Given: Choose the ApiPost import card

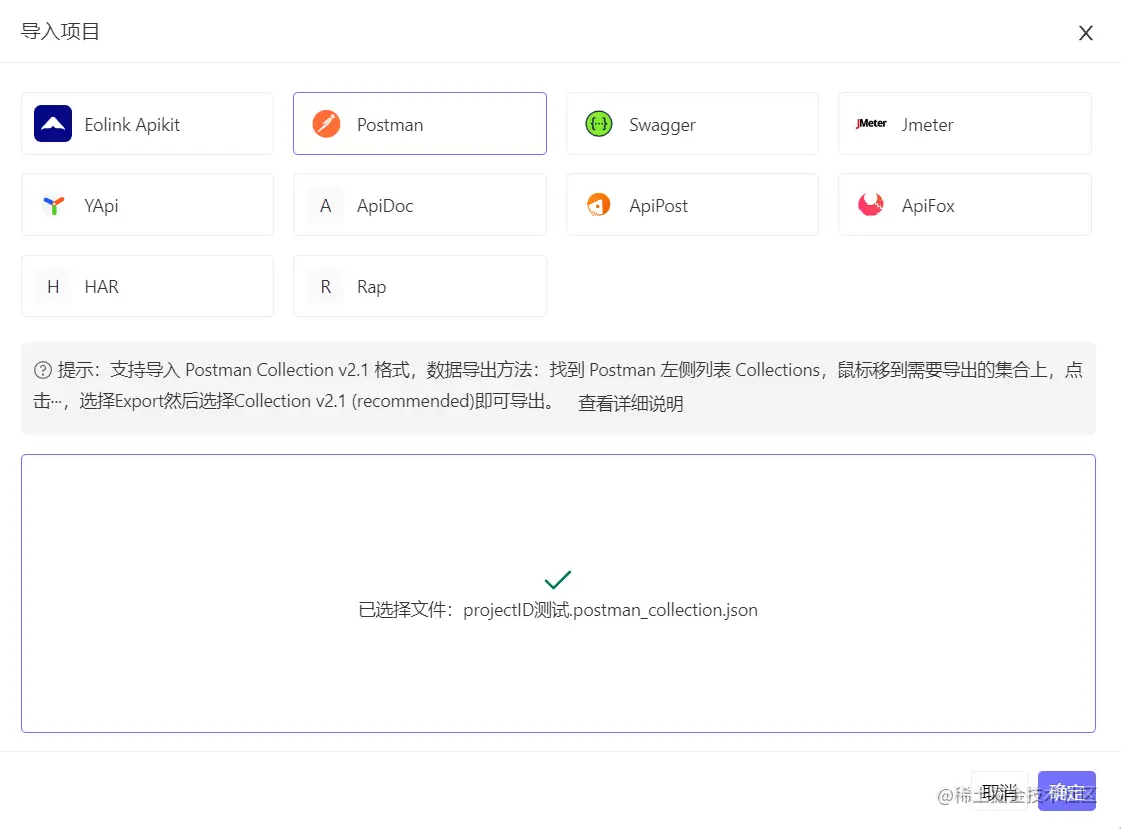Looking at the screenshot, I should point(692,204).
